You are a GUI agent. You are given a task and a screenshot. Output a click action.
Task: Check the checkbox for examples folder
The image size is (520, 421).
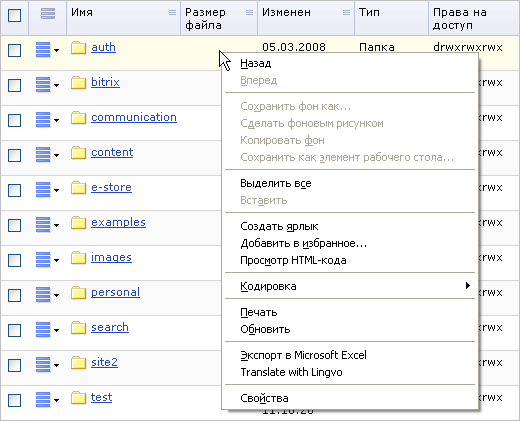click(x=15, y=225)
